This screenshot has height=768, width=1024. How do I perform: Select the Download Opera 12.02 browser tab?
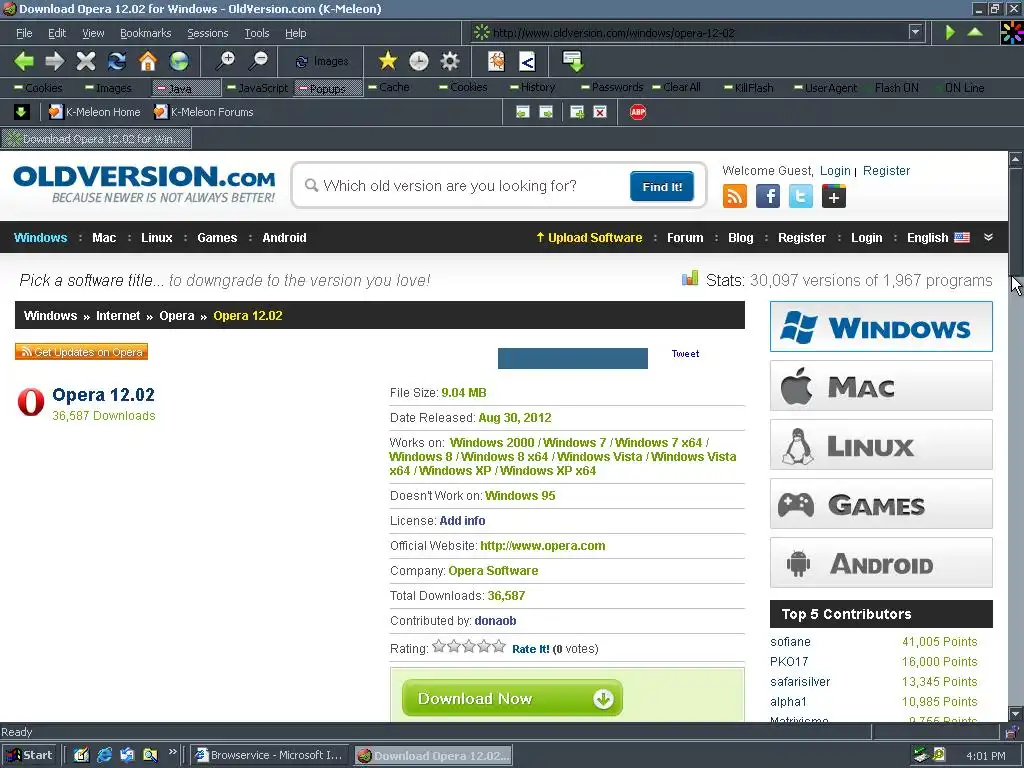coord(97,138)
